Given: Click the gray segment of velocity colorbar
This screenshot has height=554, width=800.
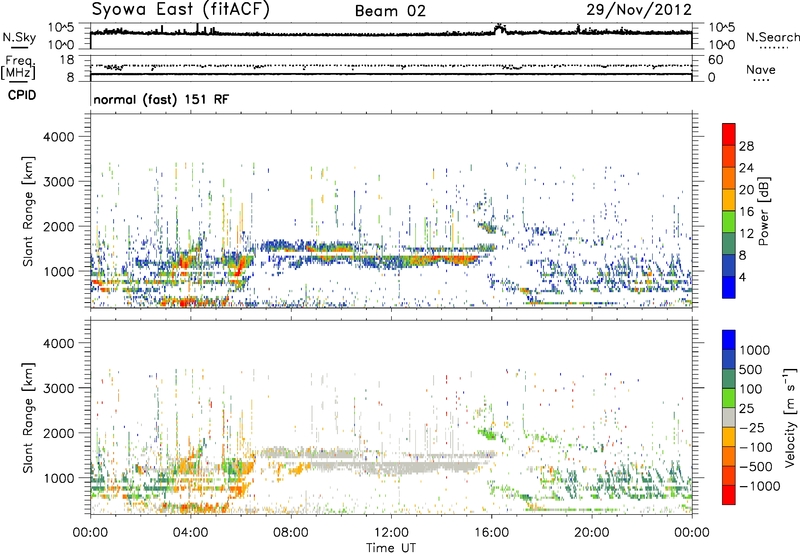Looking at the screenshot, I should pos(729,418).
